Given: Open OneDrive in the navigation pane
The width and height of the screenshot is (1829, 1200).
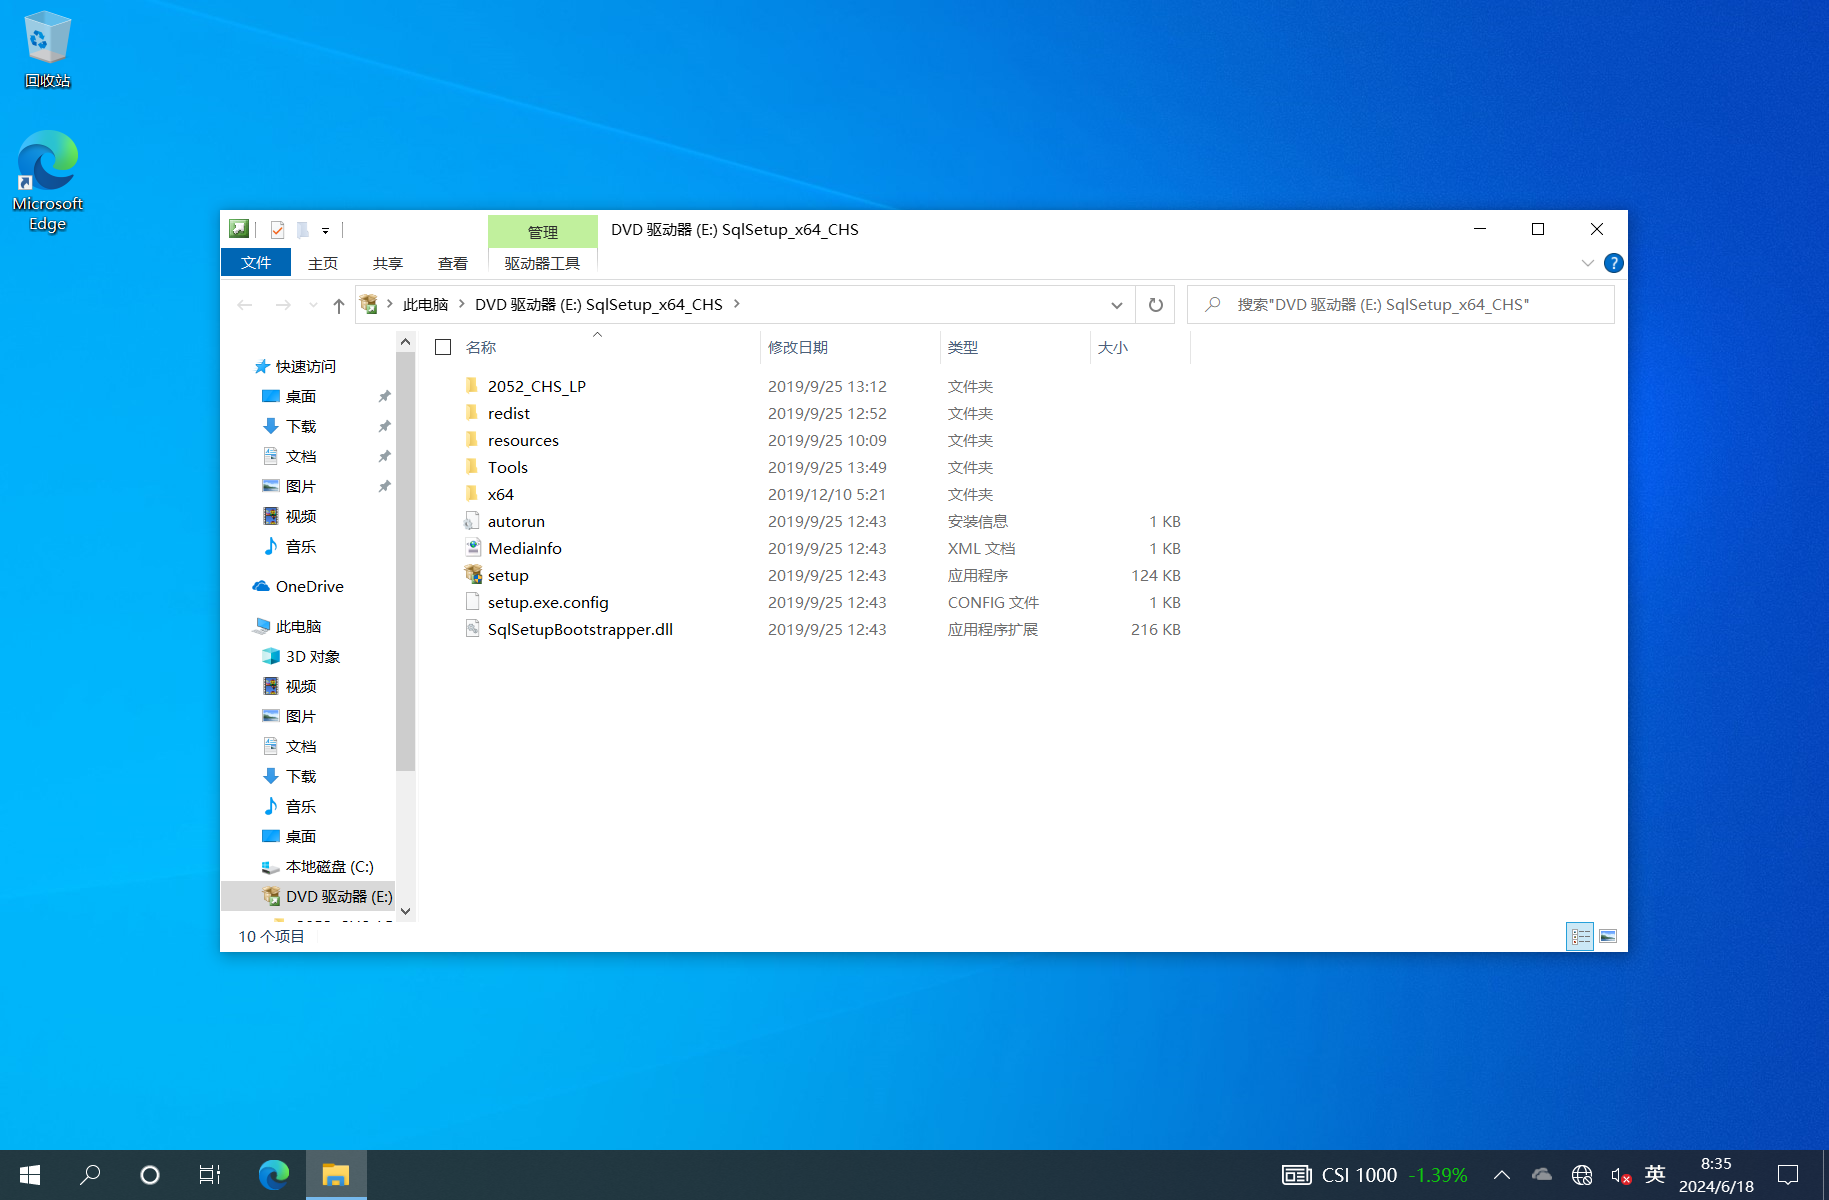Looking at the screenshot, I should (309, 587).
